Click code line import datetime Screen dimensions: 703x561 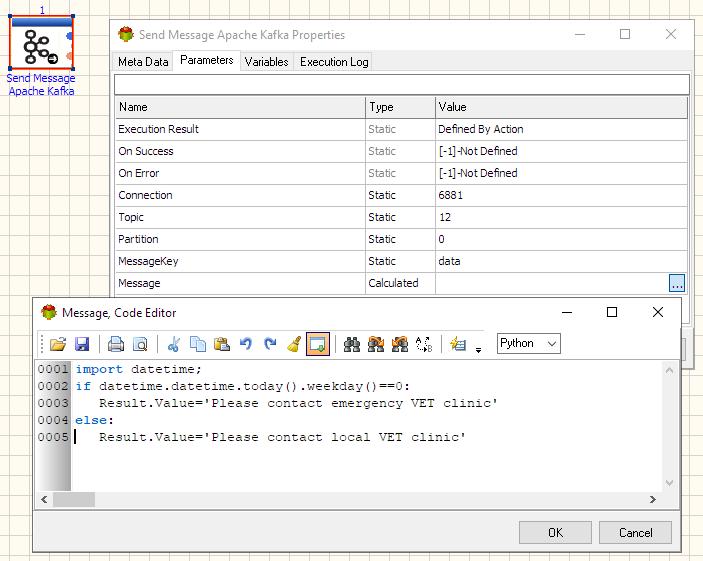(139, 369)
